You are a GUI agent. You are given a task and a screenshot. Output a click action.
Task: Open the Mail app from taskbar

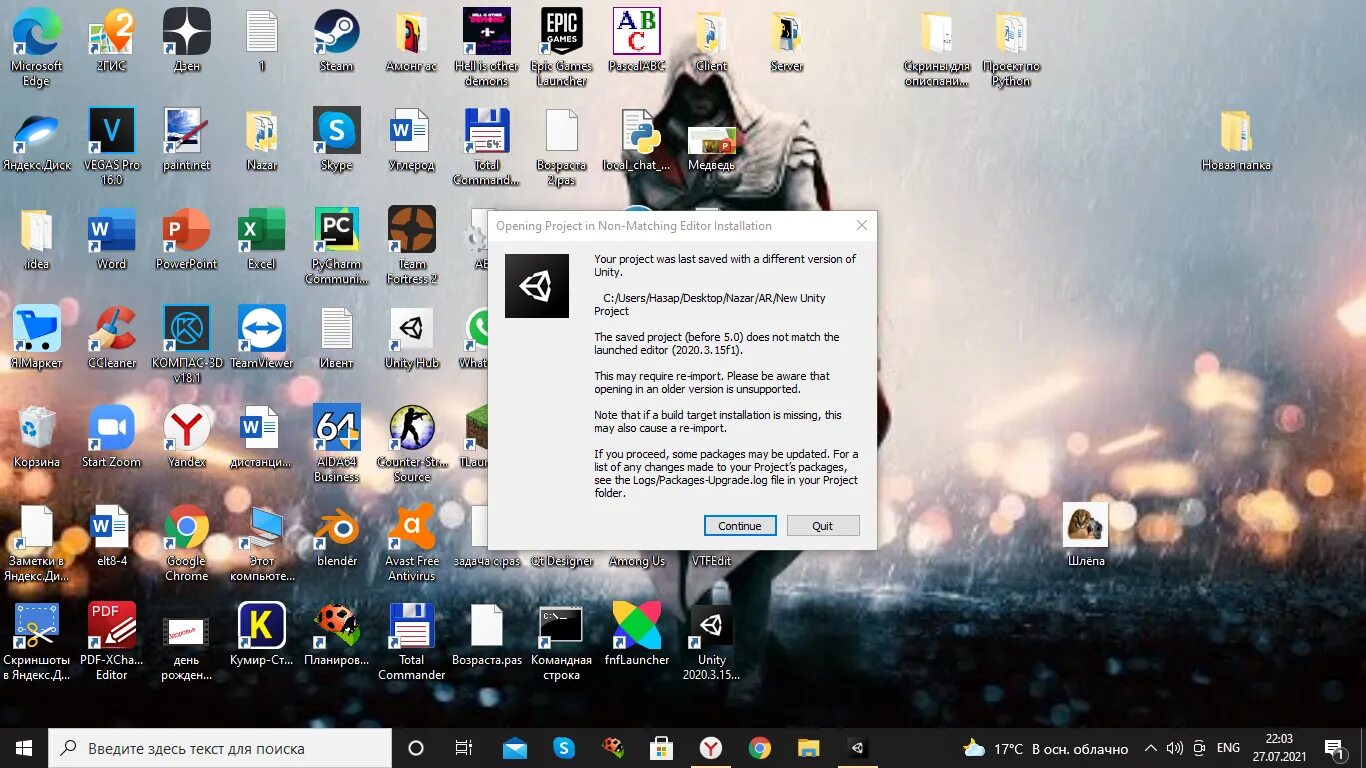pos(515,748)
